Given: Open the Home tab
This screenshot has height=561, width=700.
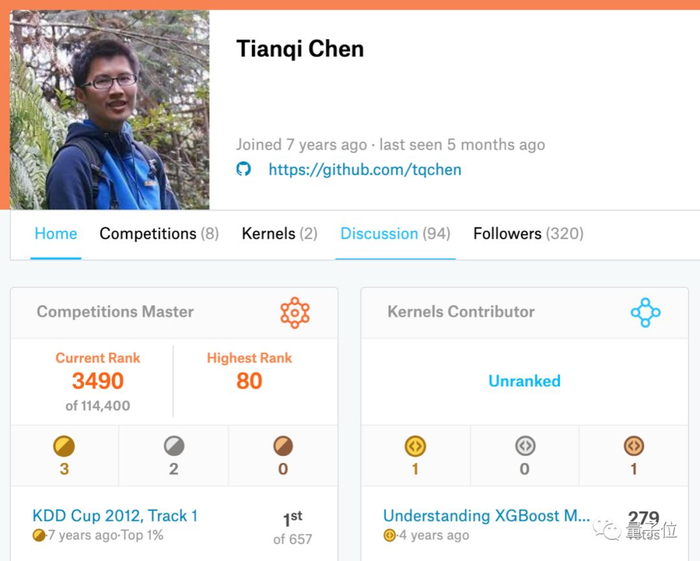Looking at the screenshot, I should click(56, 234).
